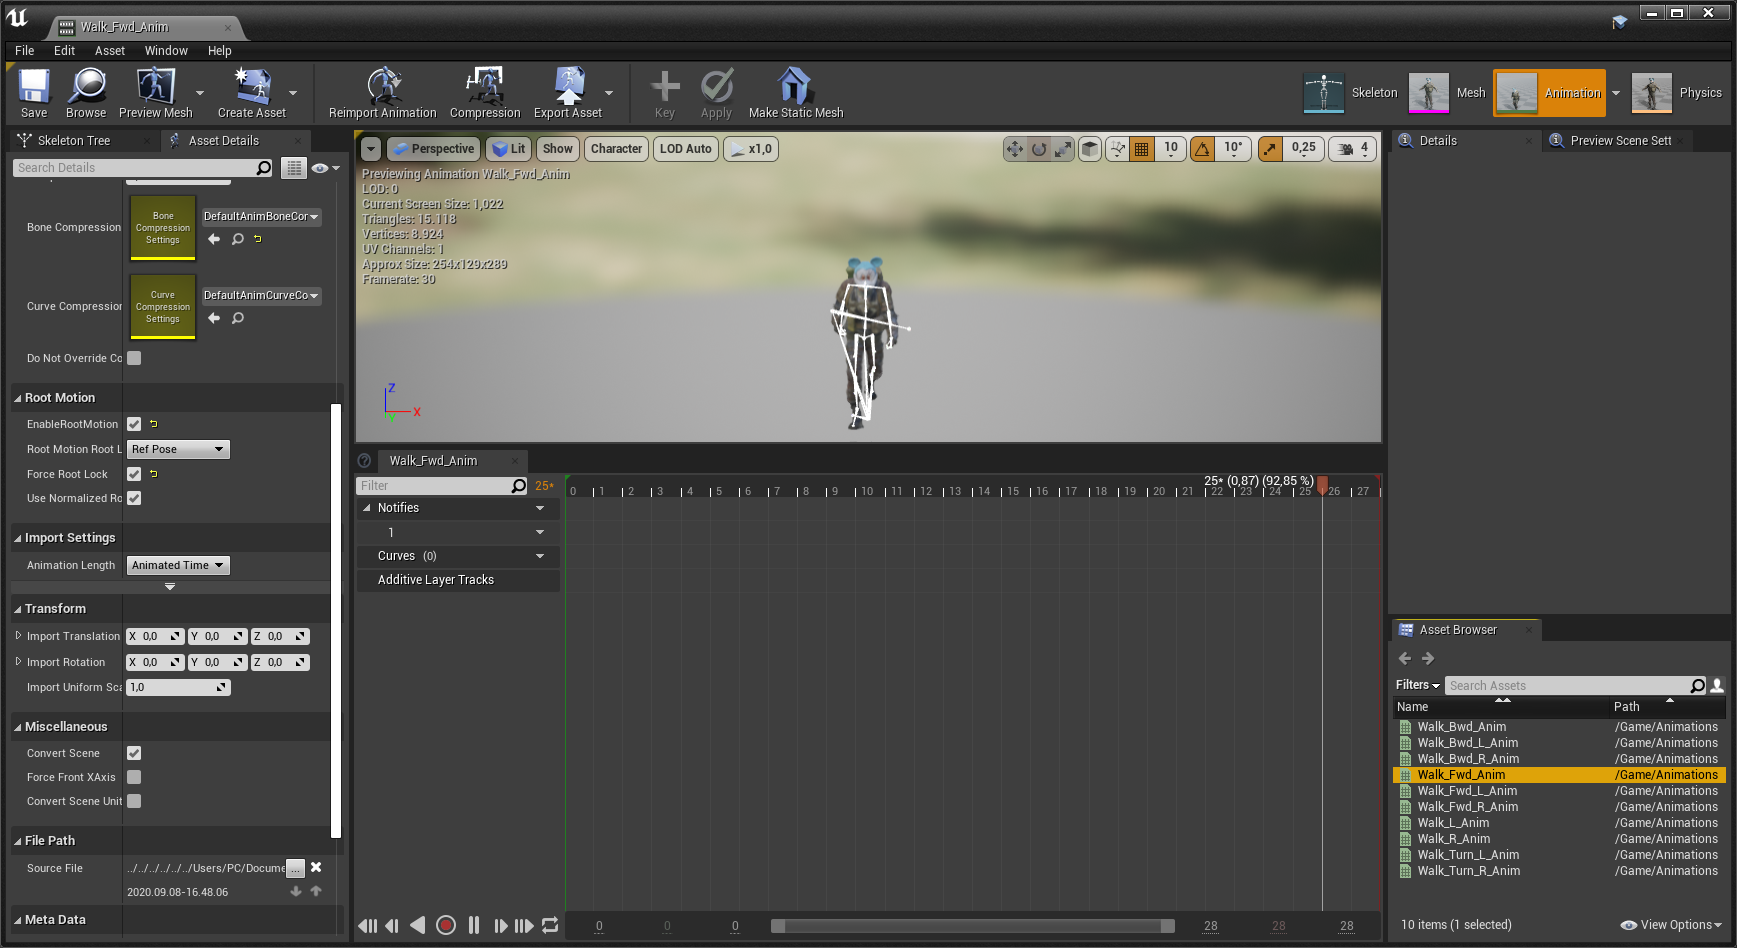Toggle scale snapping in viewport
Image resolution: width=1737 pixels, height=948 pixels.
(1270, 149)
